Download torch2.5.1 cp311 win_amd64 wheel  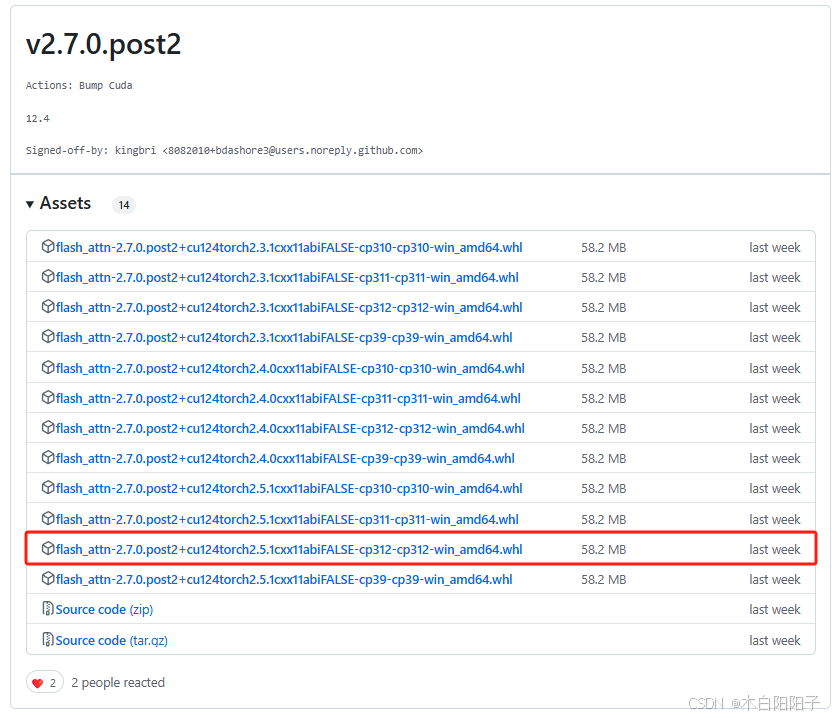click(287, 519)
